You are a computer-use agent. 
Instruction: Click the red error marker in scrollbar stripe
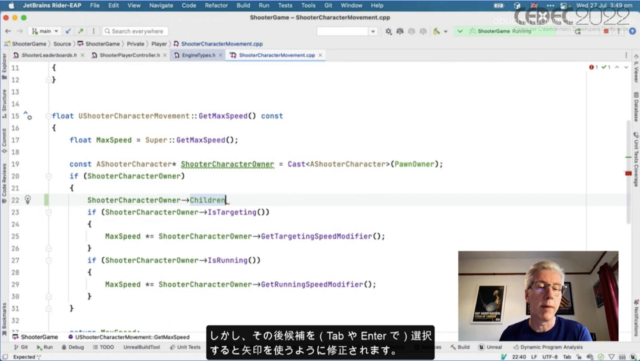pyautogui.click(x=628, y=174)
